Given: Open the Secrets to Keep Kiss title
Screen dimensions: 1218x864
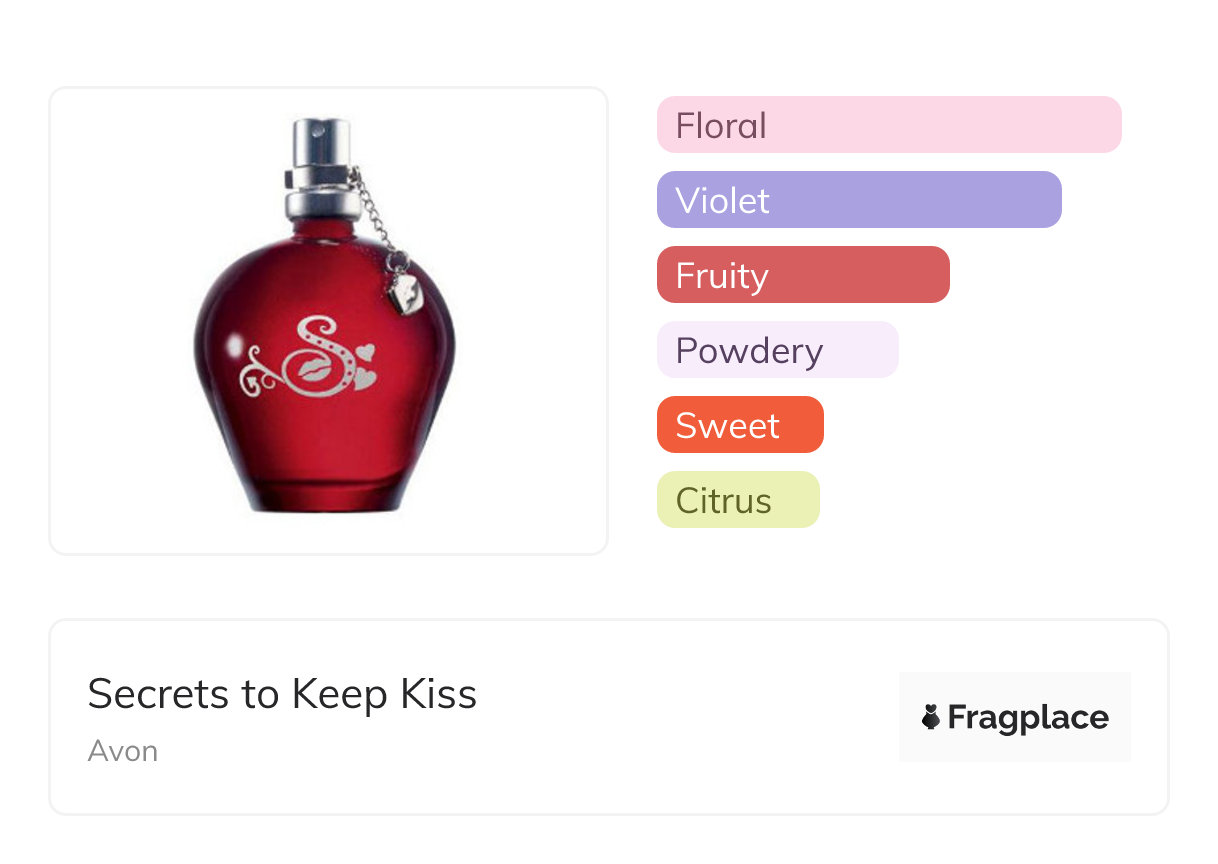Looking at the screenshot, I should coord(282,694).
